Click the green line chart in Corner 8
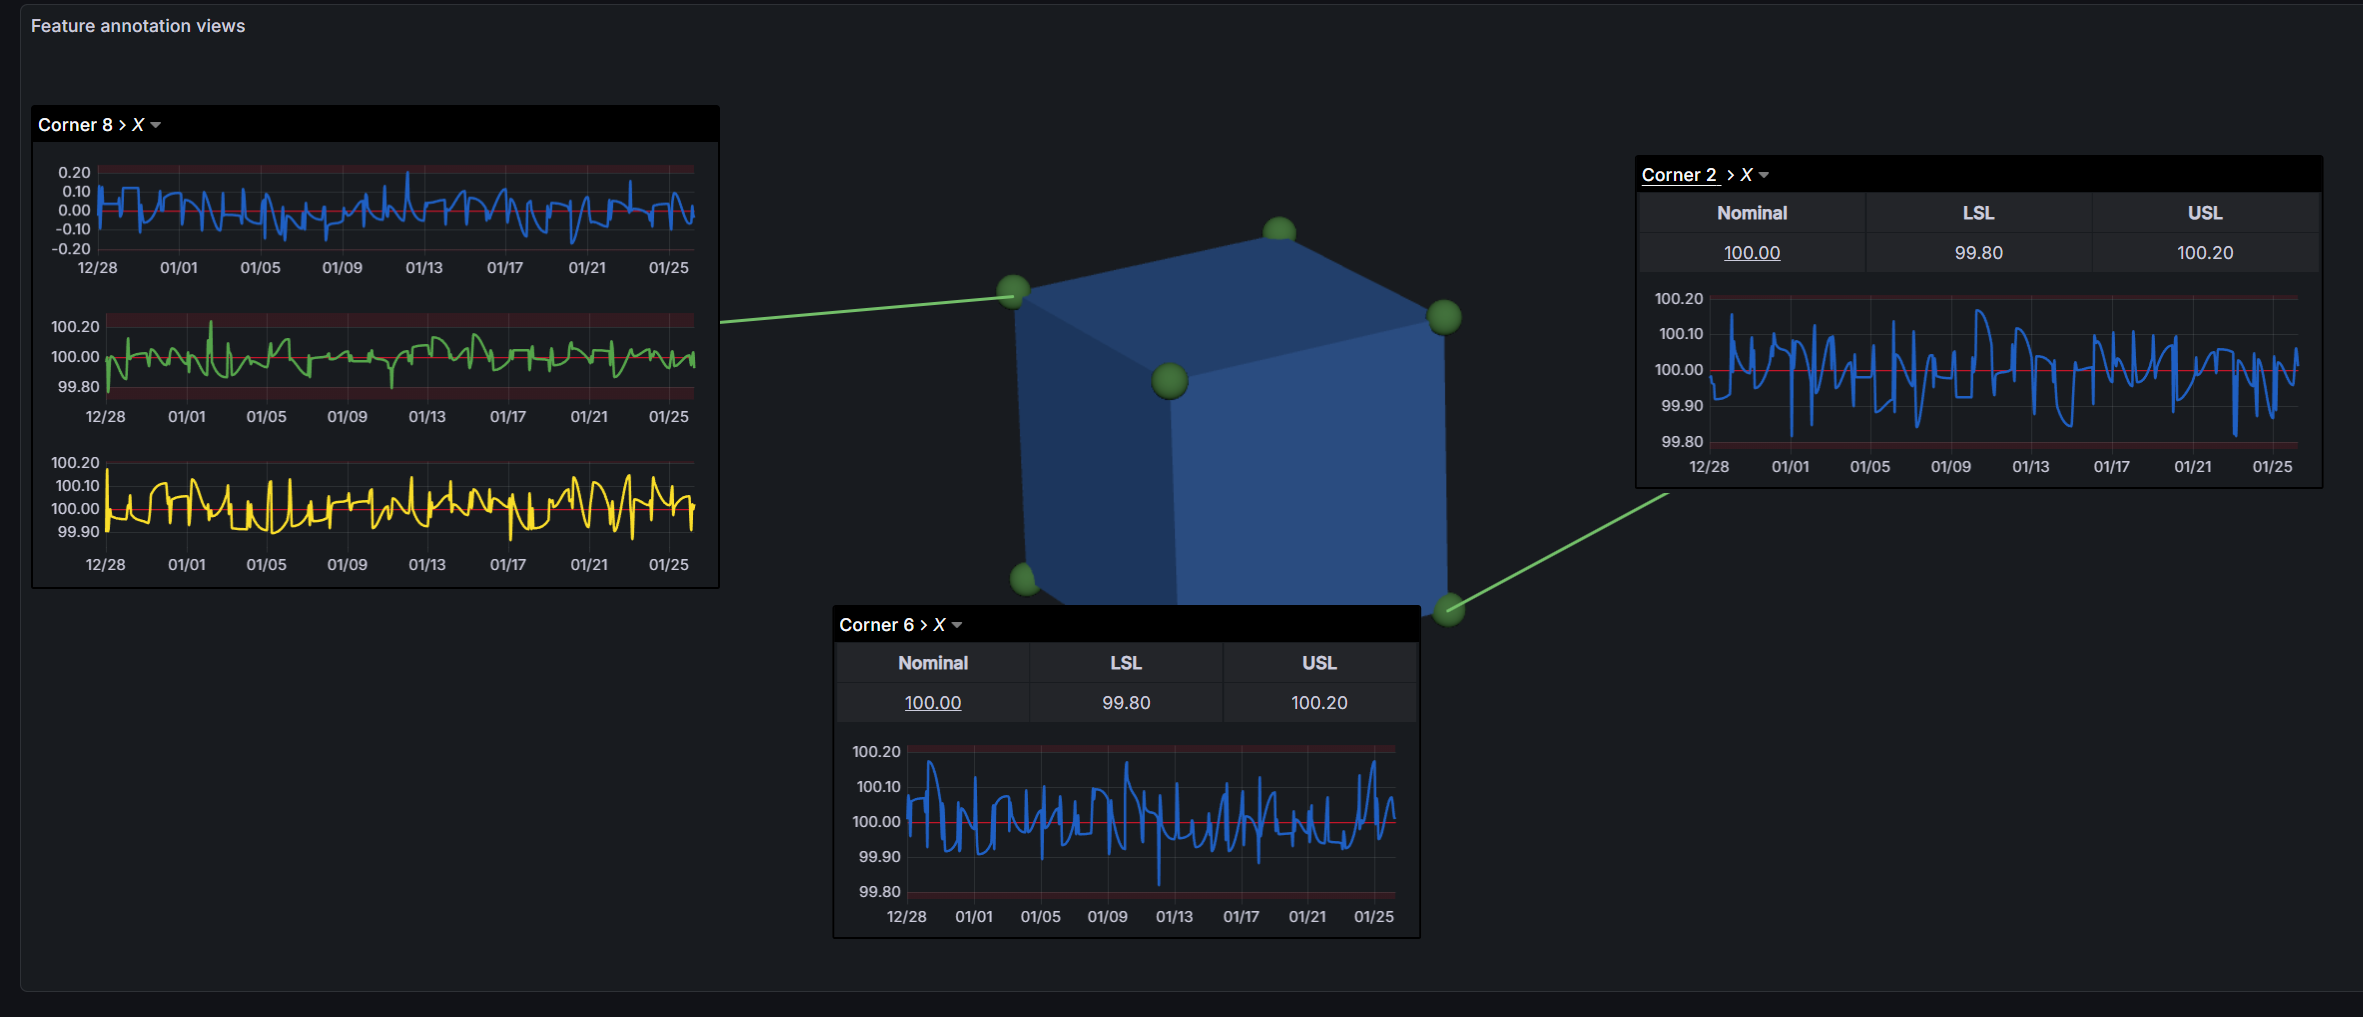 (400, 356)
